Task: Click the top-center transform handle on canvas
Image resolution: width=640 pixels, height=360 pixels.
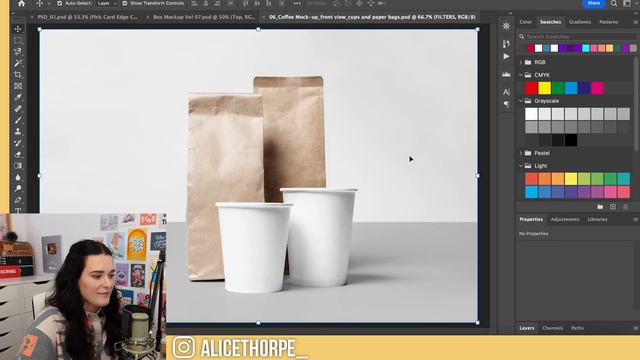Action: tap(258, 29)
